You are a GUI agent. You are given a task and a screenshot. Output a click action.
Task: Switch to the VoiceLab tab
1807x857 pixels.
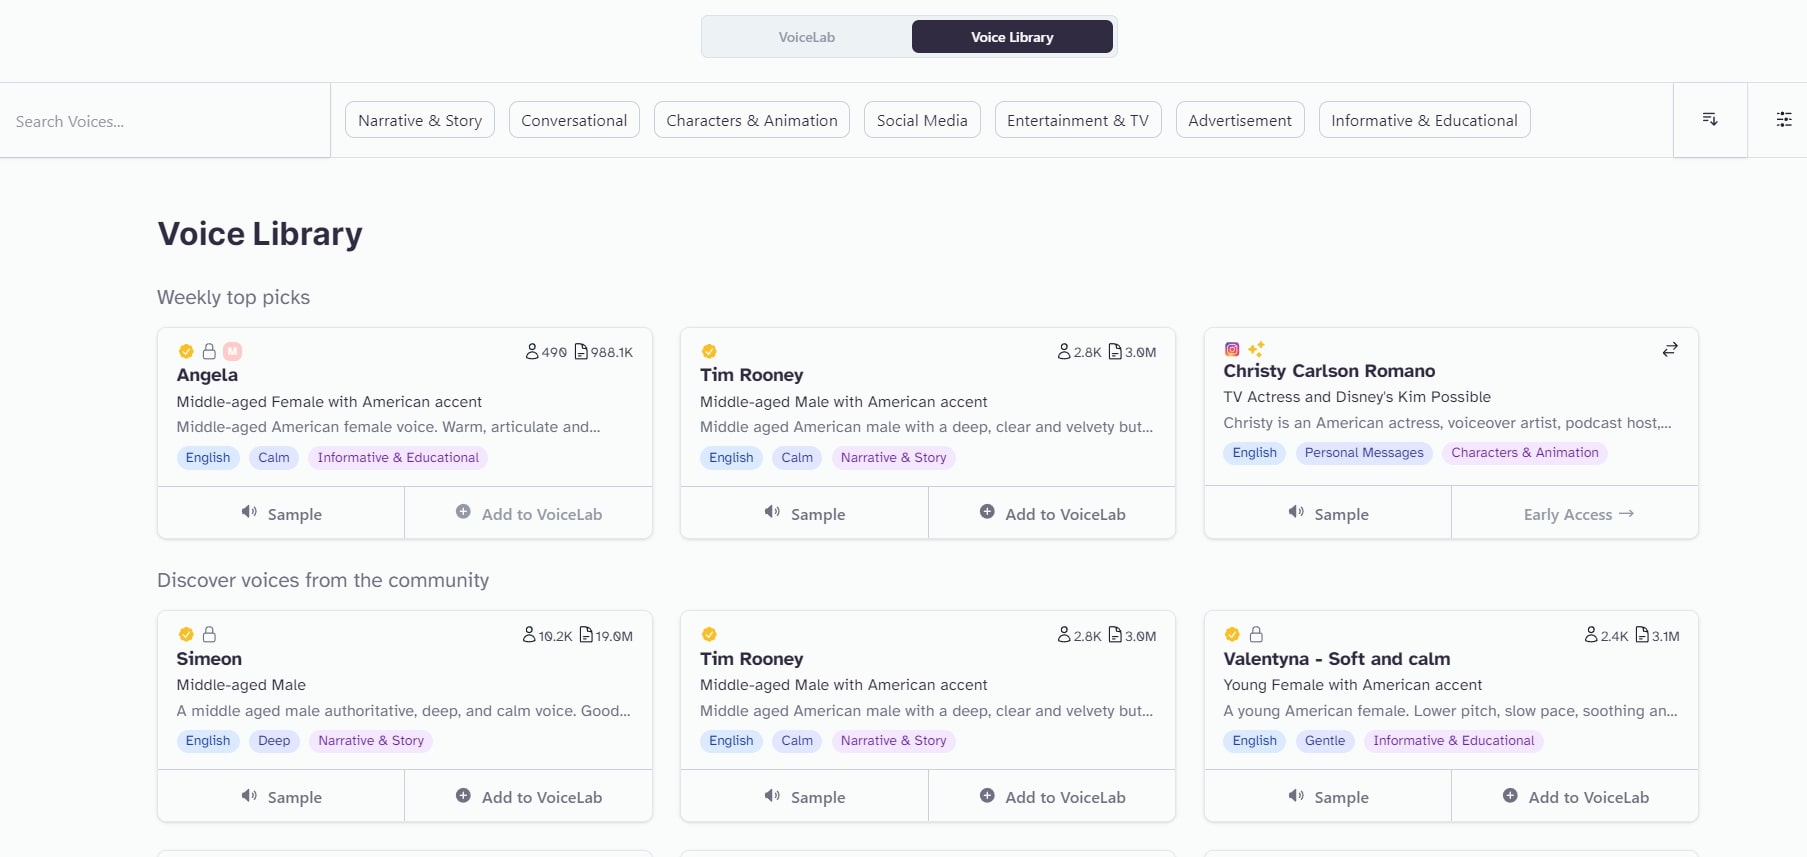pos(807,37)
